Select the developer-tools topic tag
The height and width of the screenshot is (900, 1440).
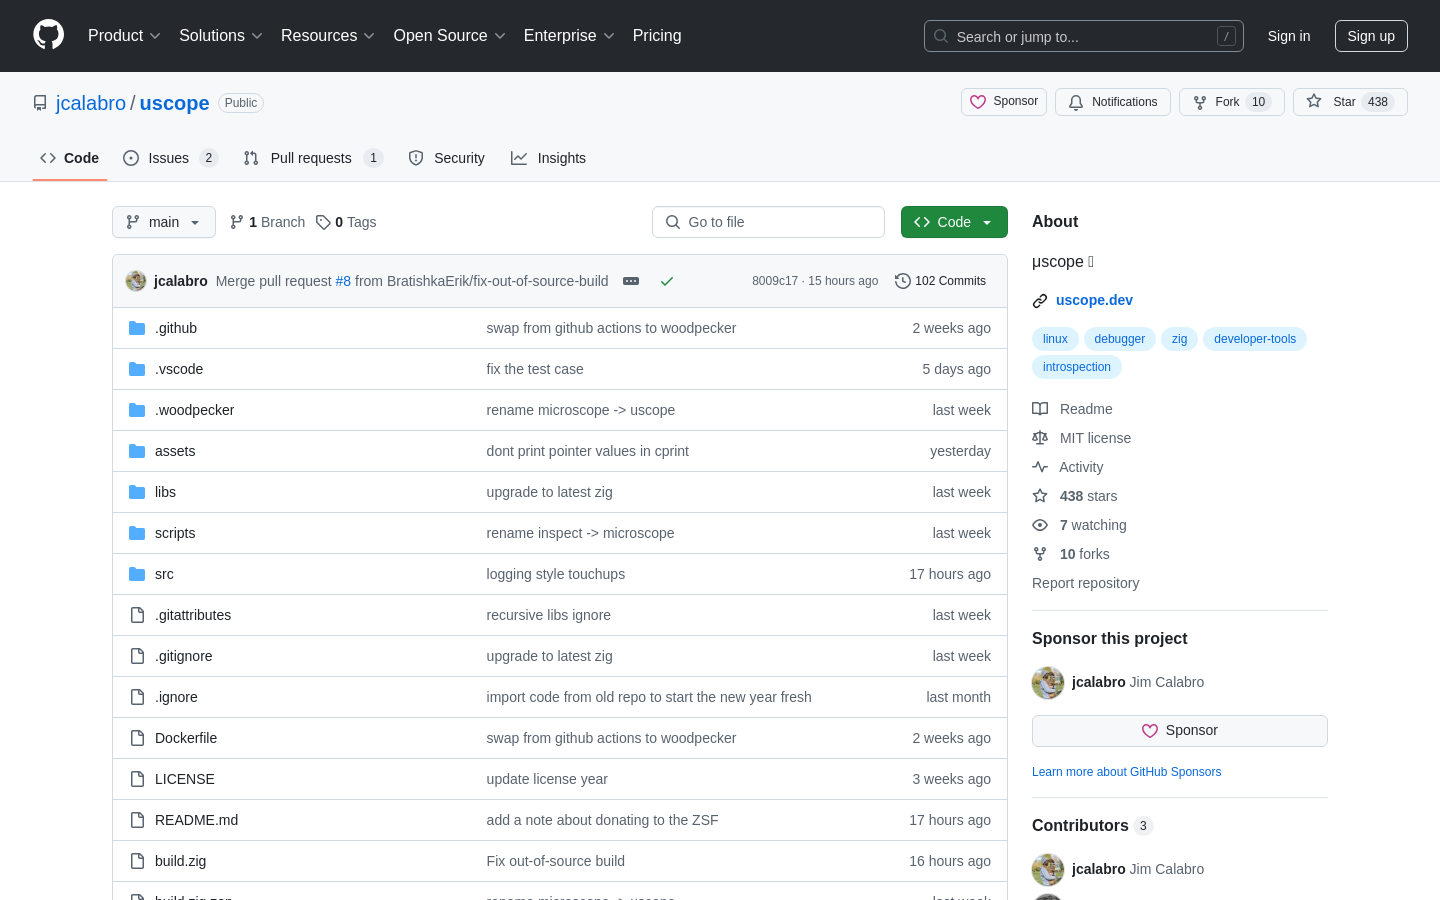point(1254,339)
